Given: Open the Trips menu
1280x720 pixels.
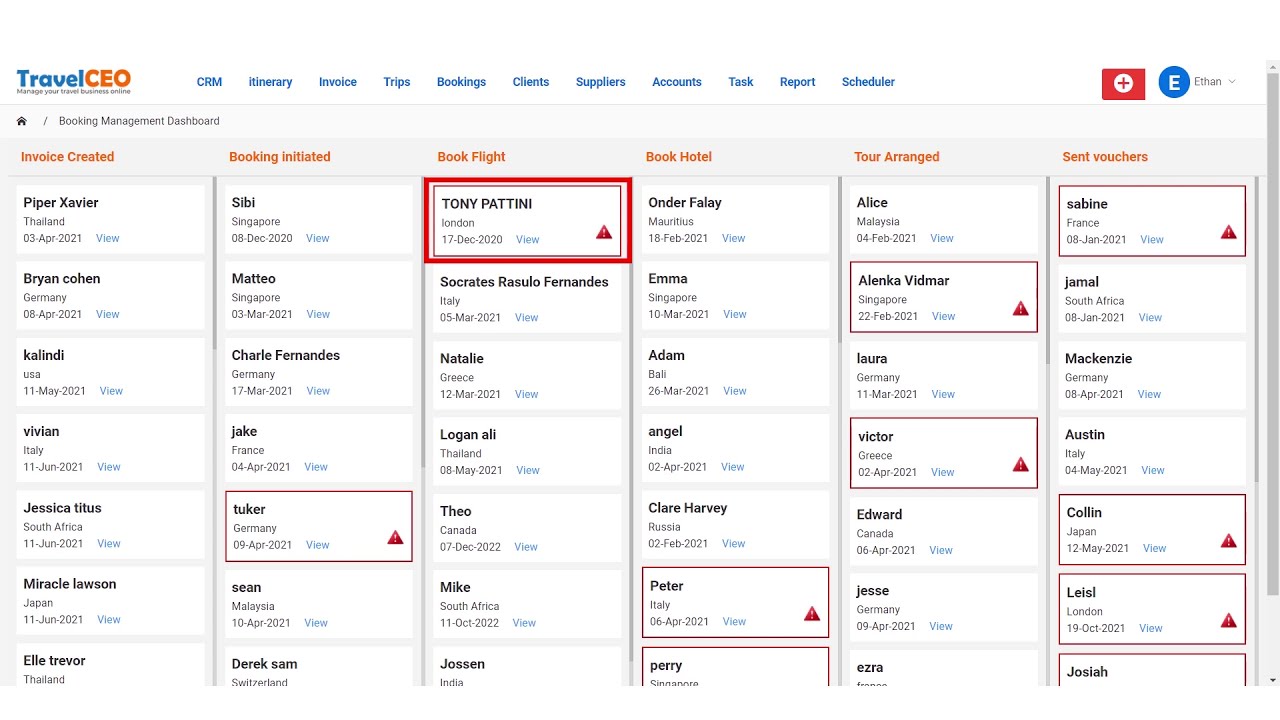Looking at the screenshot, I should (x=397, y=82).
